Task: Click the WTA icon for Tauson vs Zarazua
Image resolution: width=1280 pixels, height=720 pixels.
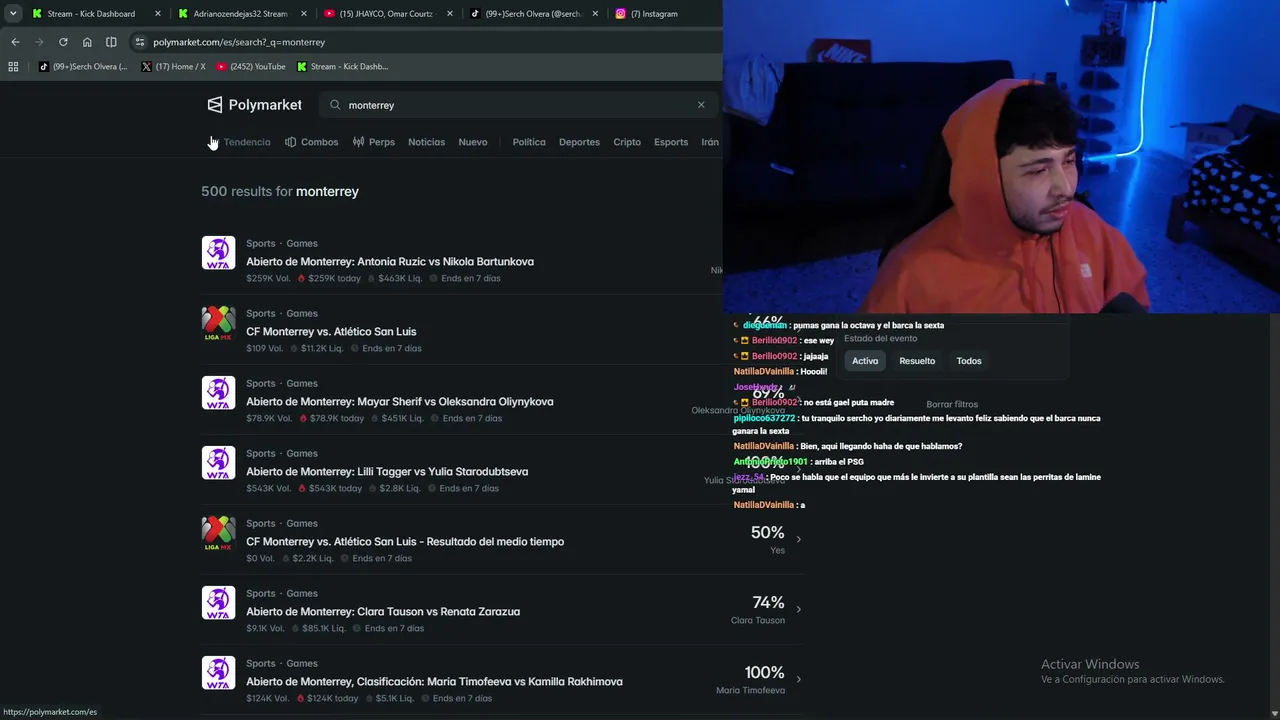Action: tap(218, 603)
